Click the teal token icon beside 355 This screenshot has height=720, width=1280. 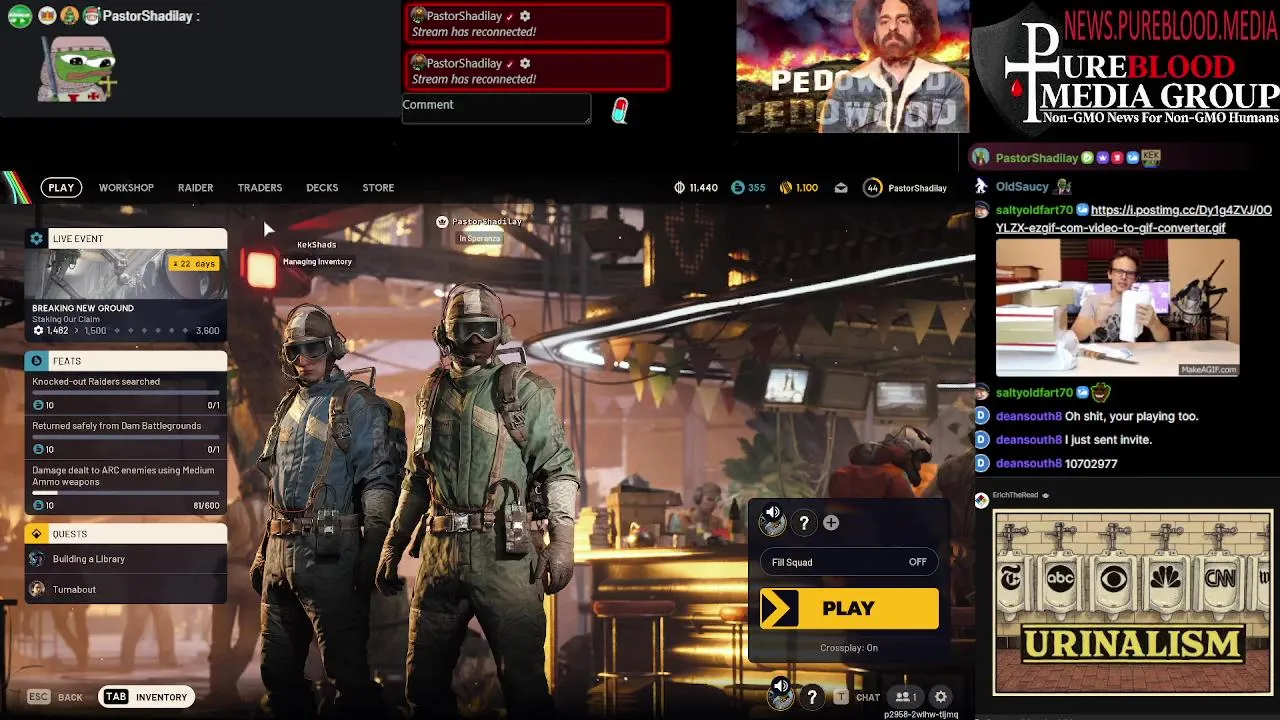[x=738, y=187]
